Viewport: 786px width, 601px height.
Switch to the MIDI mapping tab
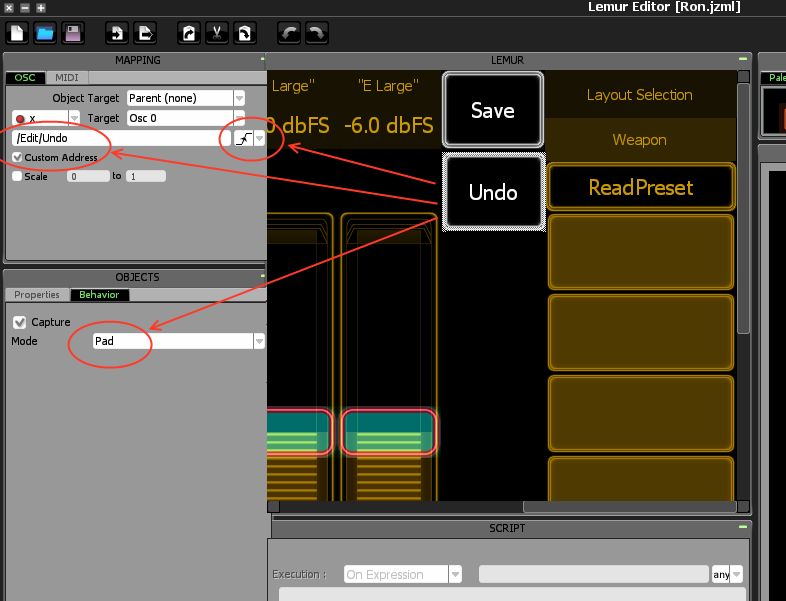click(67, 78)
